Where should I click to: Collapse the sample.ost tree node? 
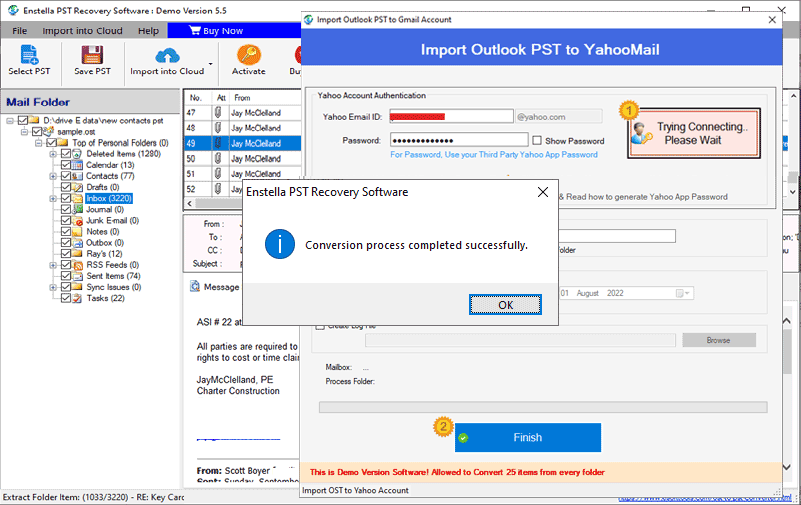pyautogui.click(x=24, y=132)
